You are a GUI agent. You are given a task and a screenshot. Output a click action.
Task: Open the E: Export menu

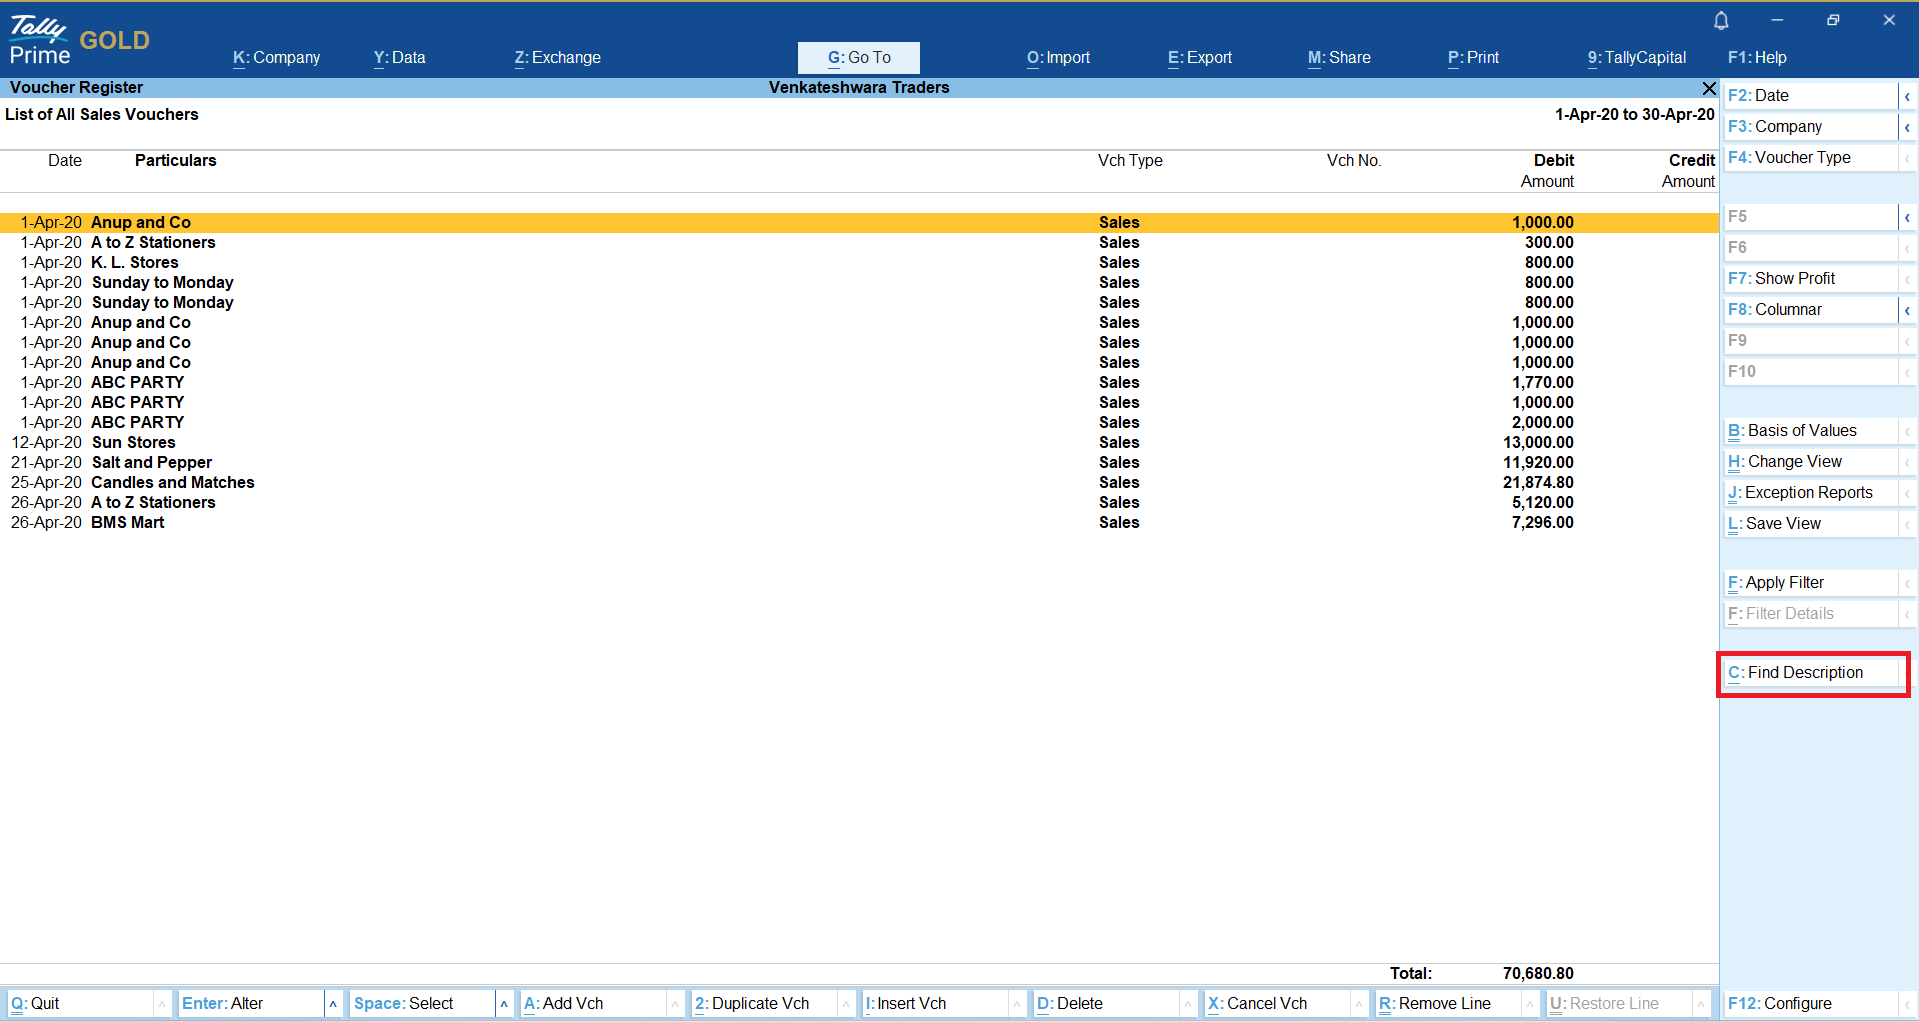click(1199, 58)
